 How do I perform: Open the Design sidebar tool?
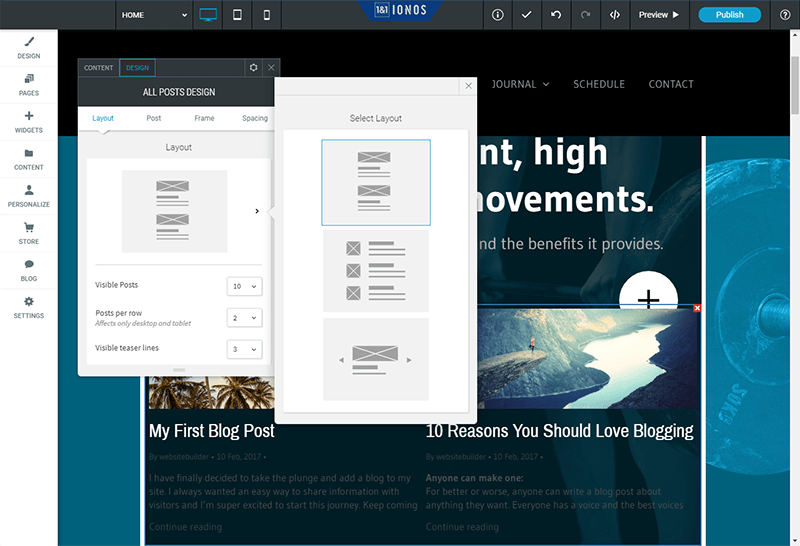(x=29, y=48)
